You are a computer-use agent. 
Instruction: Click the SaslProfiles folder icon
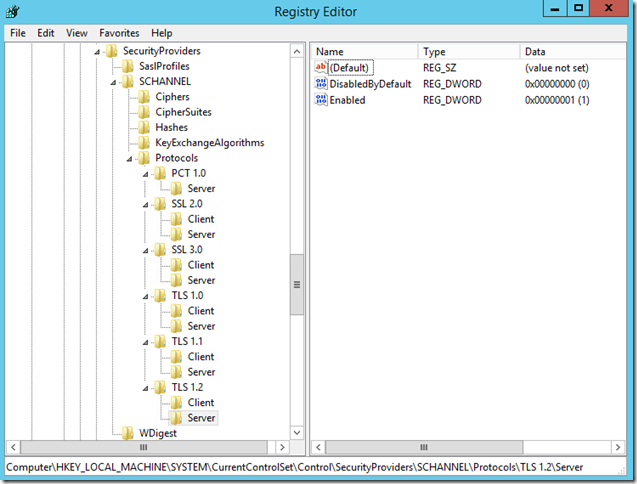[x=128, y=66]
